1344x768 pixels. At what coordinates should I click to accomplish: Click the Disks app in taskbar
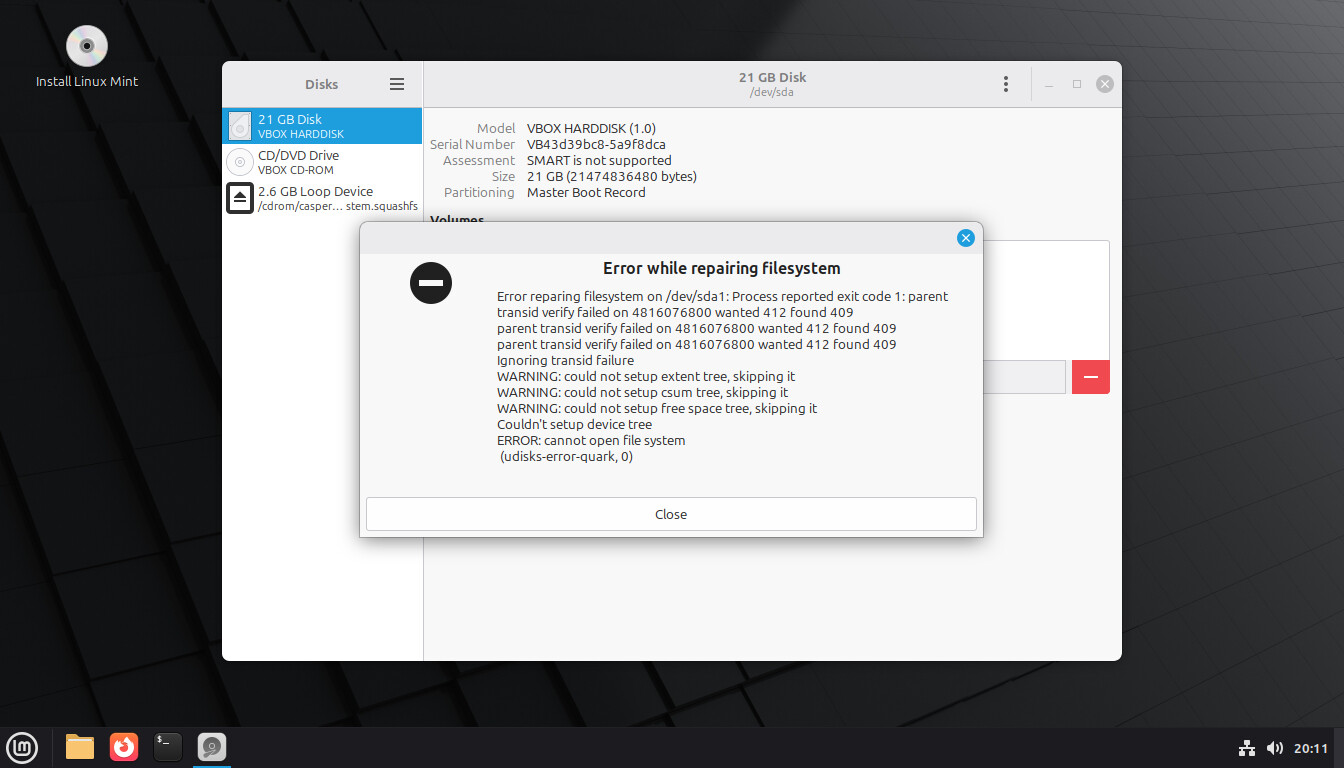pyautogui.click(x=212, y=747)
